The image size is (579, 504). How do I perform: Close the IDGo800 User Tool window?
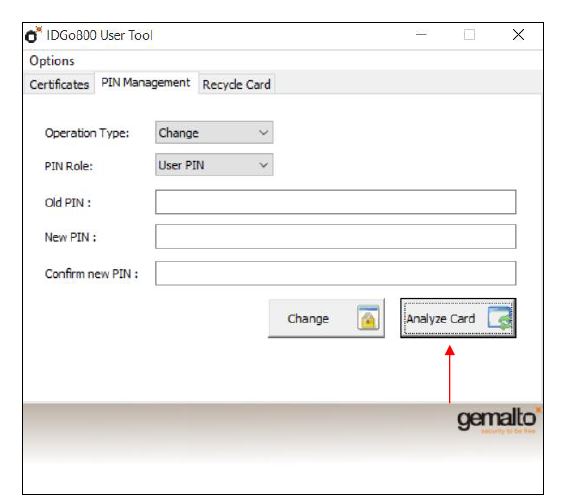tap(518, 35)
